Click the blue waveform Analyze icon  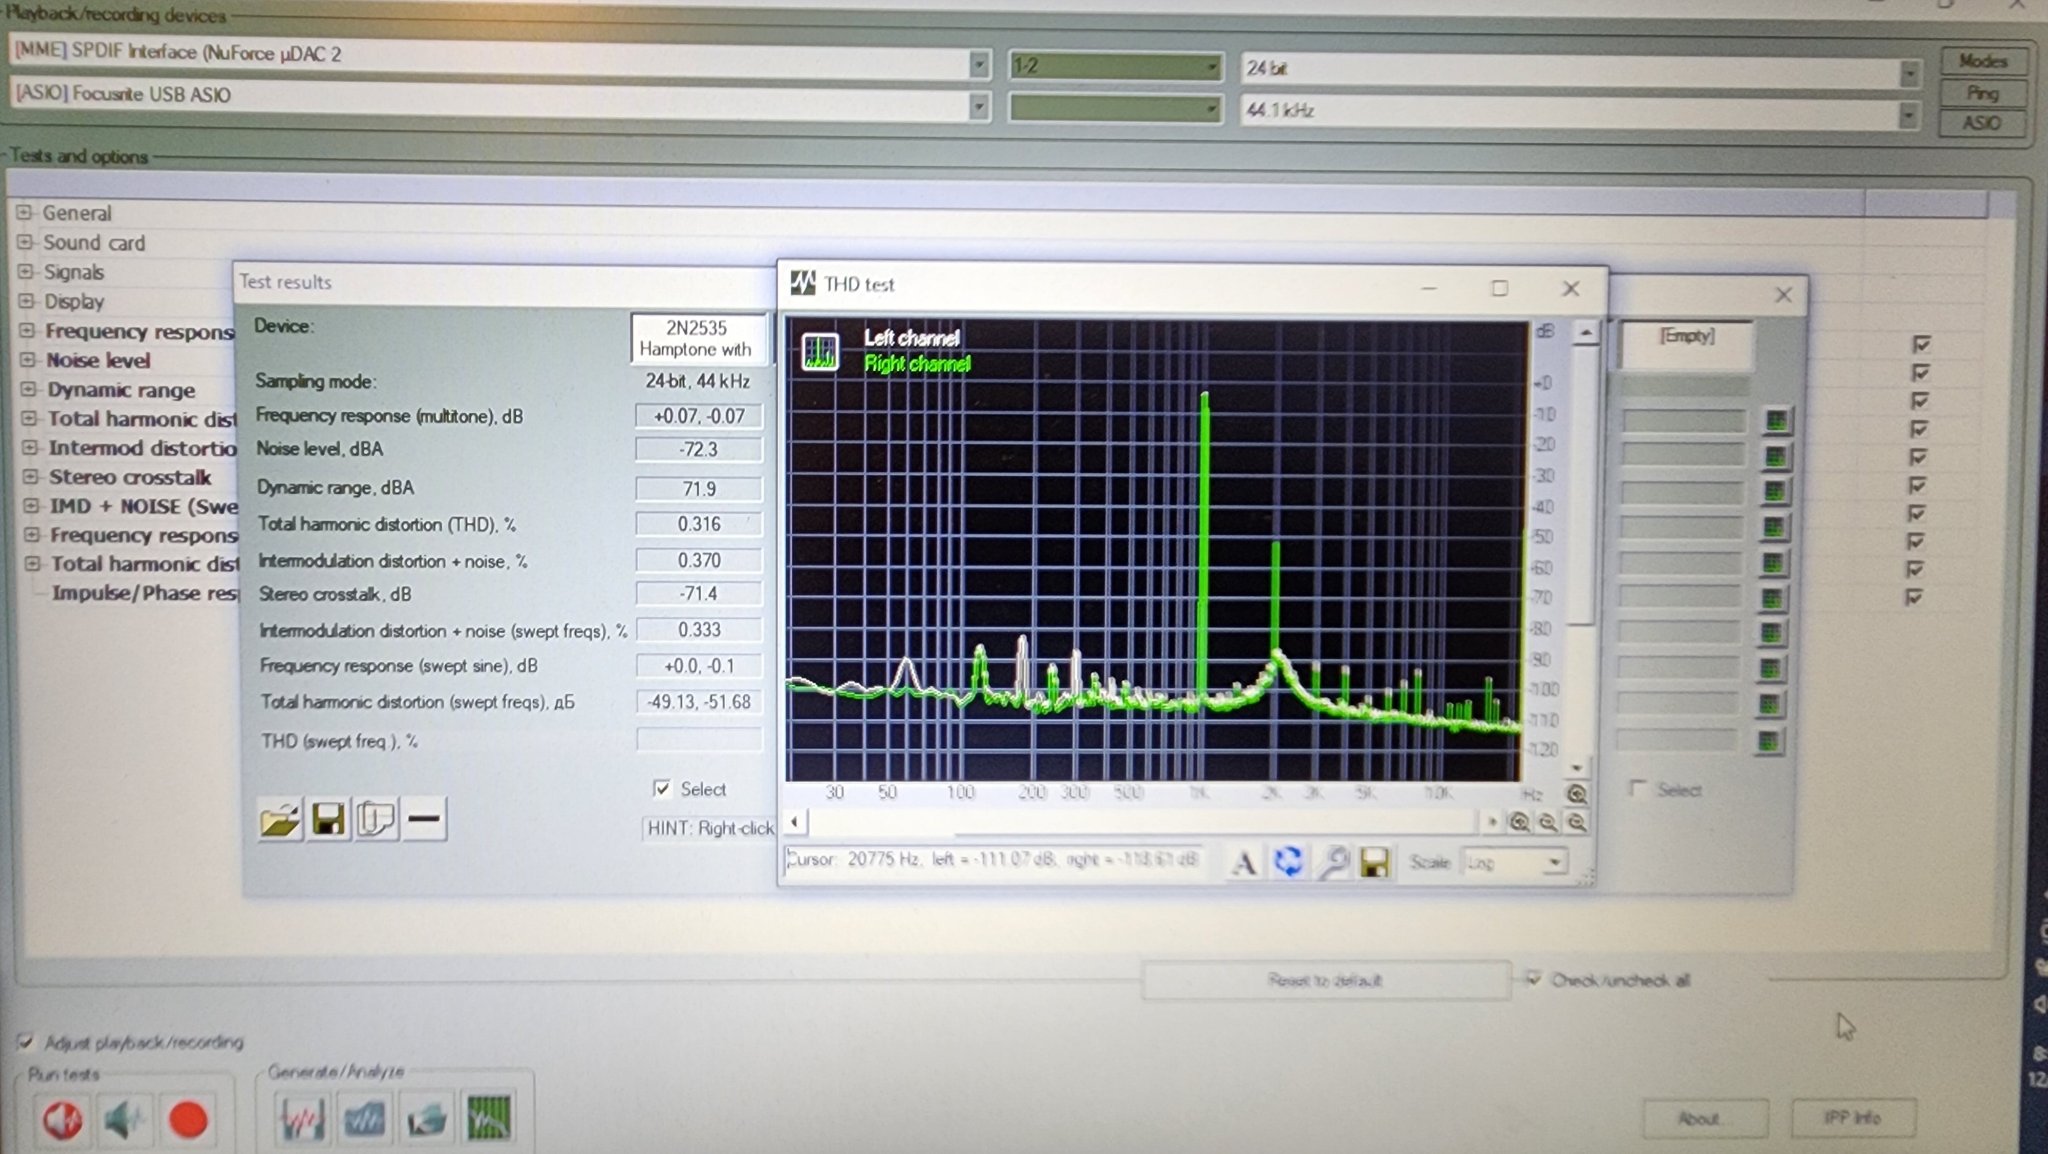[364, 1118]
